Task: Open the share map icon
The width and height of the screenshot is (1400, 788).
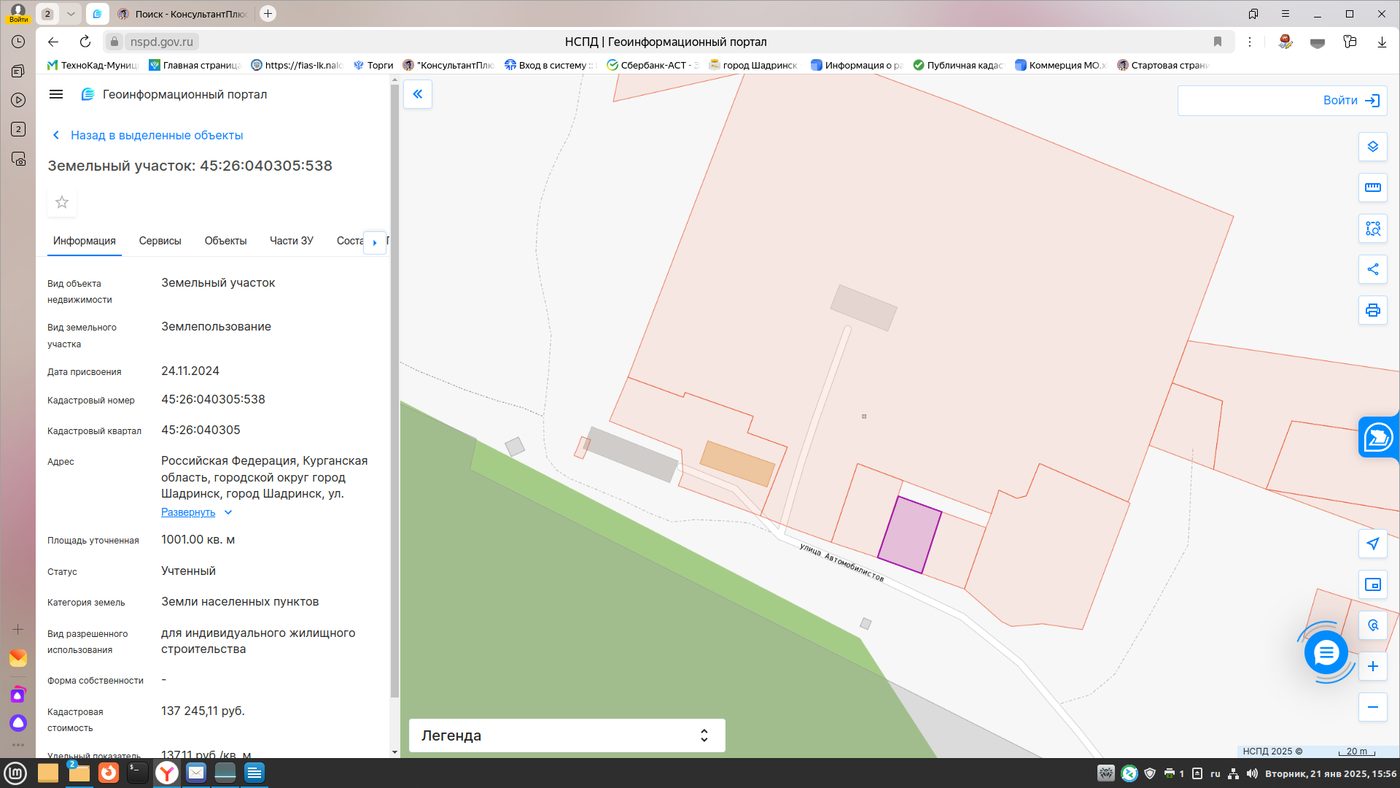Action: point(1373,269)
